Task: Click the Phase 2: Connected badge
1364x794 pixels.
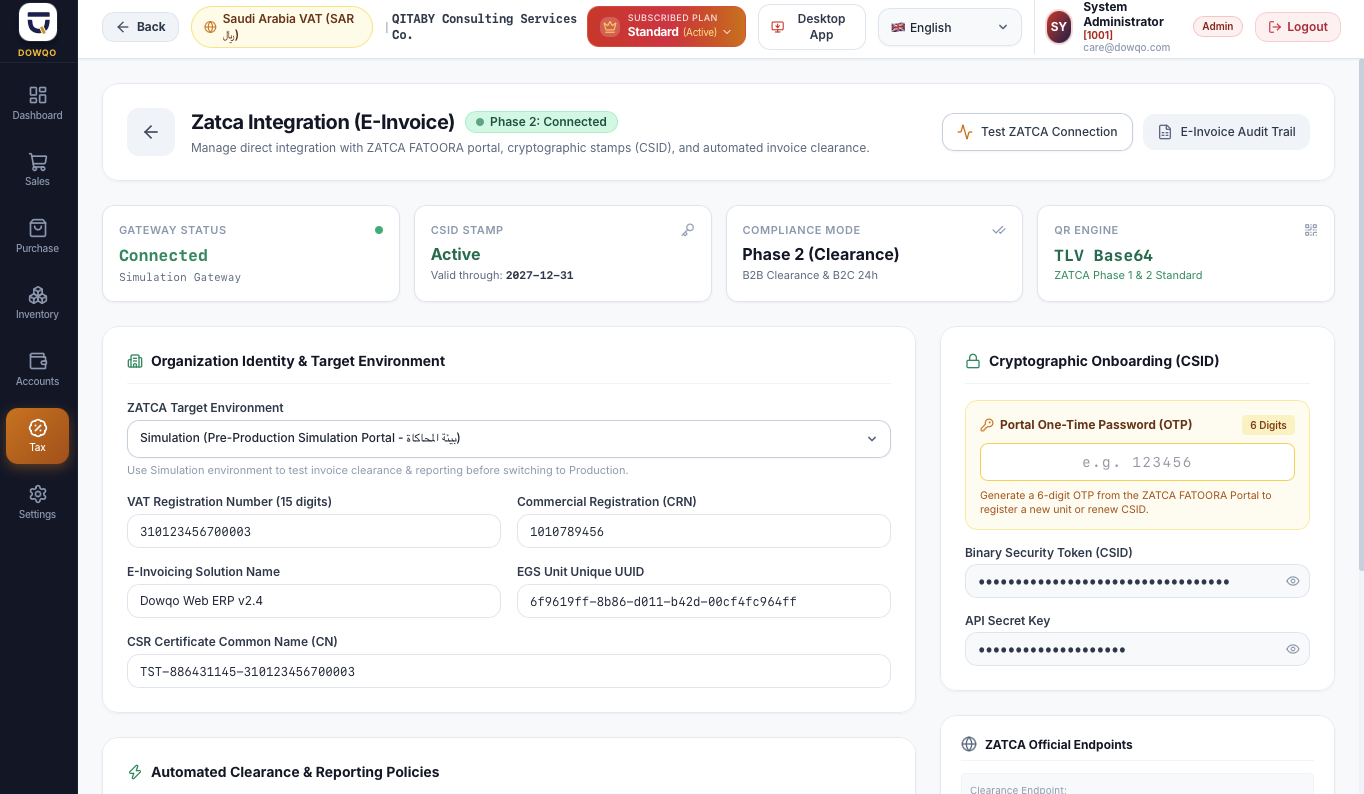Action: tap(541, 122)
